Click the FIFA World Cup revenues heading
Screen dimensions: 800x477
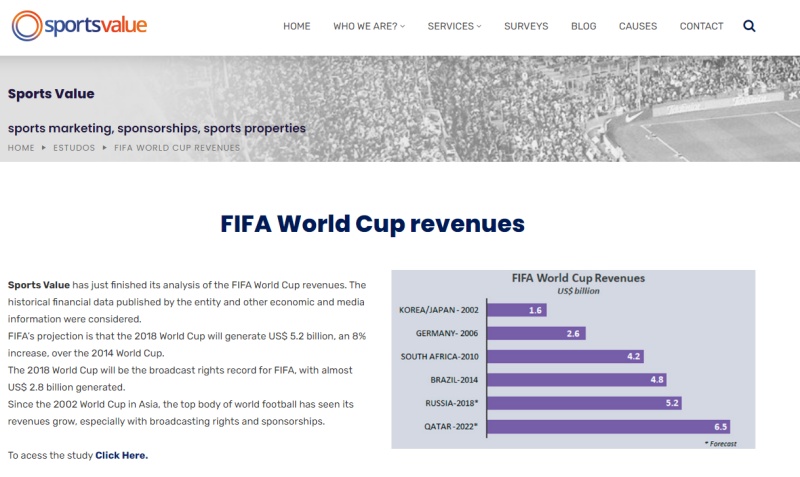coord(372,223)
